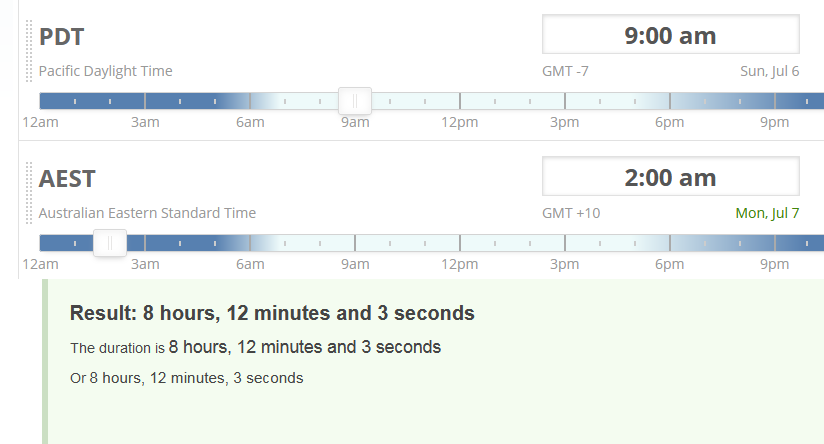Image resolution: width=824 pixels, height=444 pixels.
Task: Select 9pm on the AEST timeline
Action: (775, 243)
